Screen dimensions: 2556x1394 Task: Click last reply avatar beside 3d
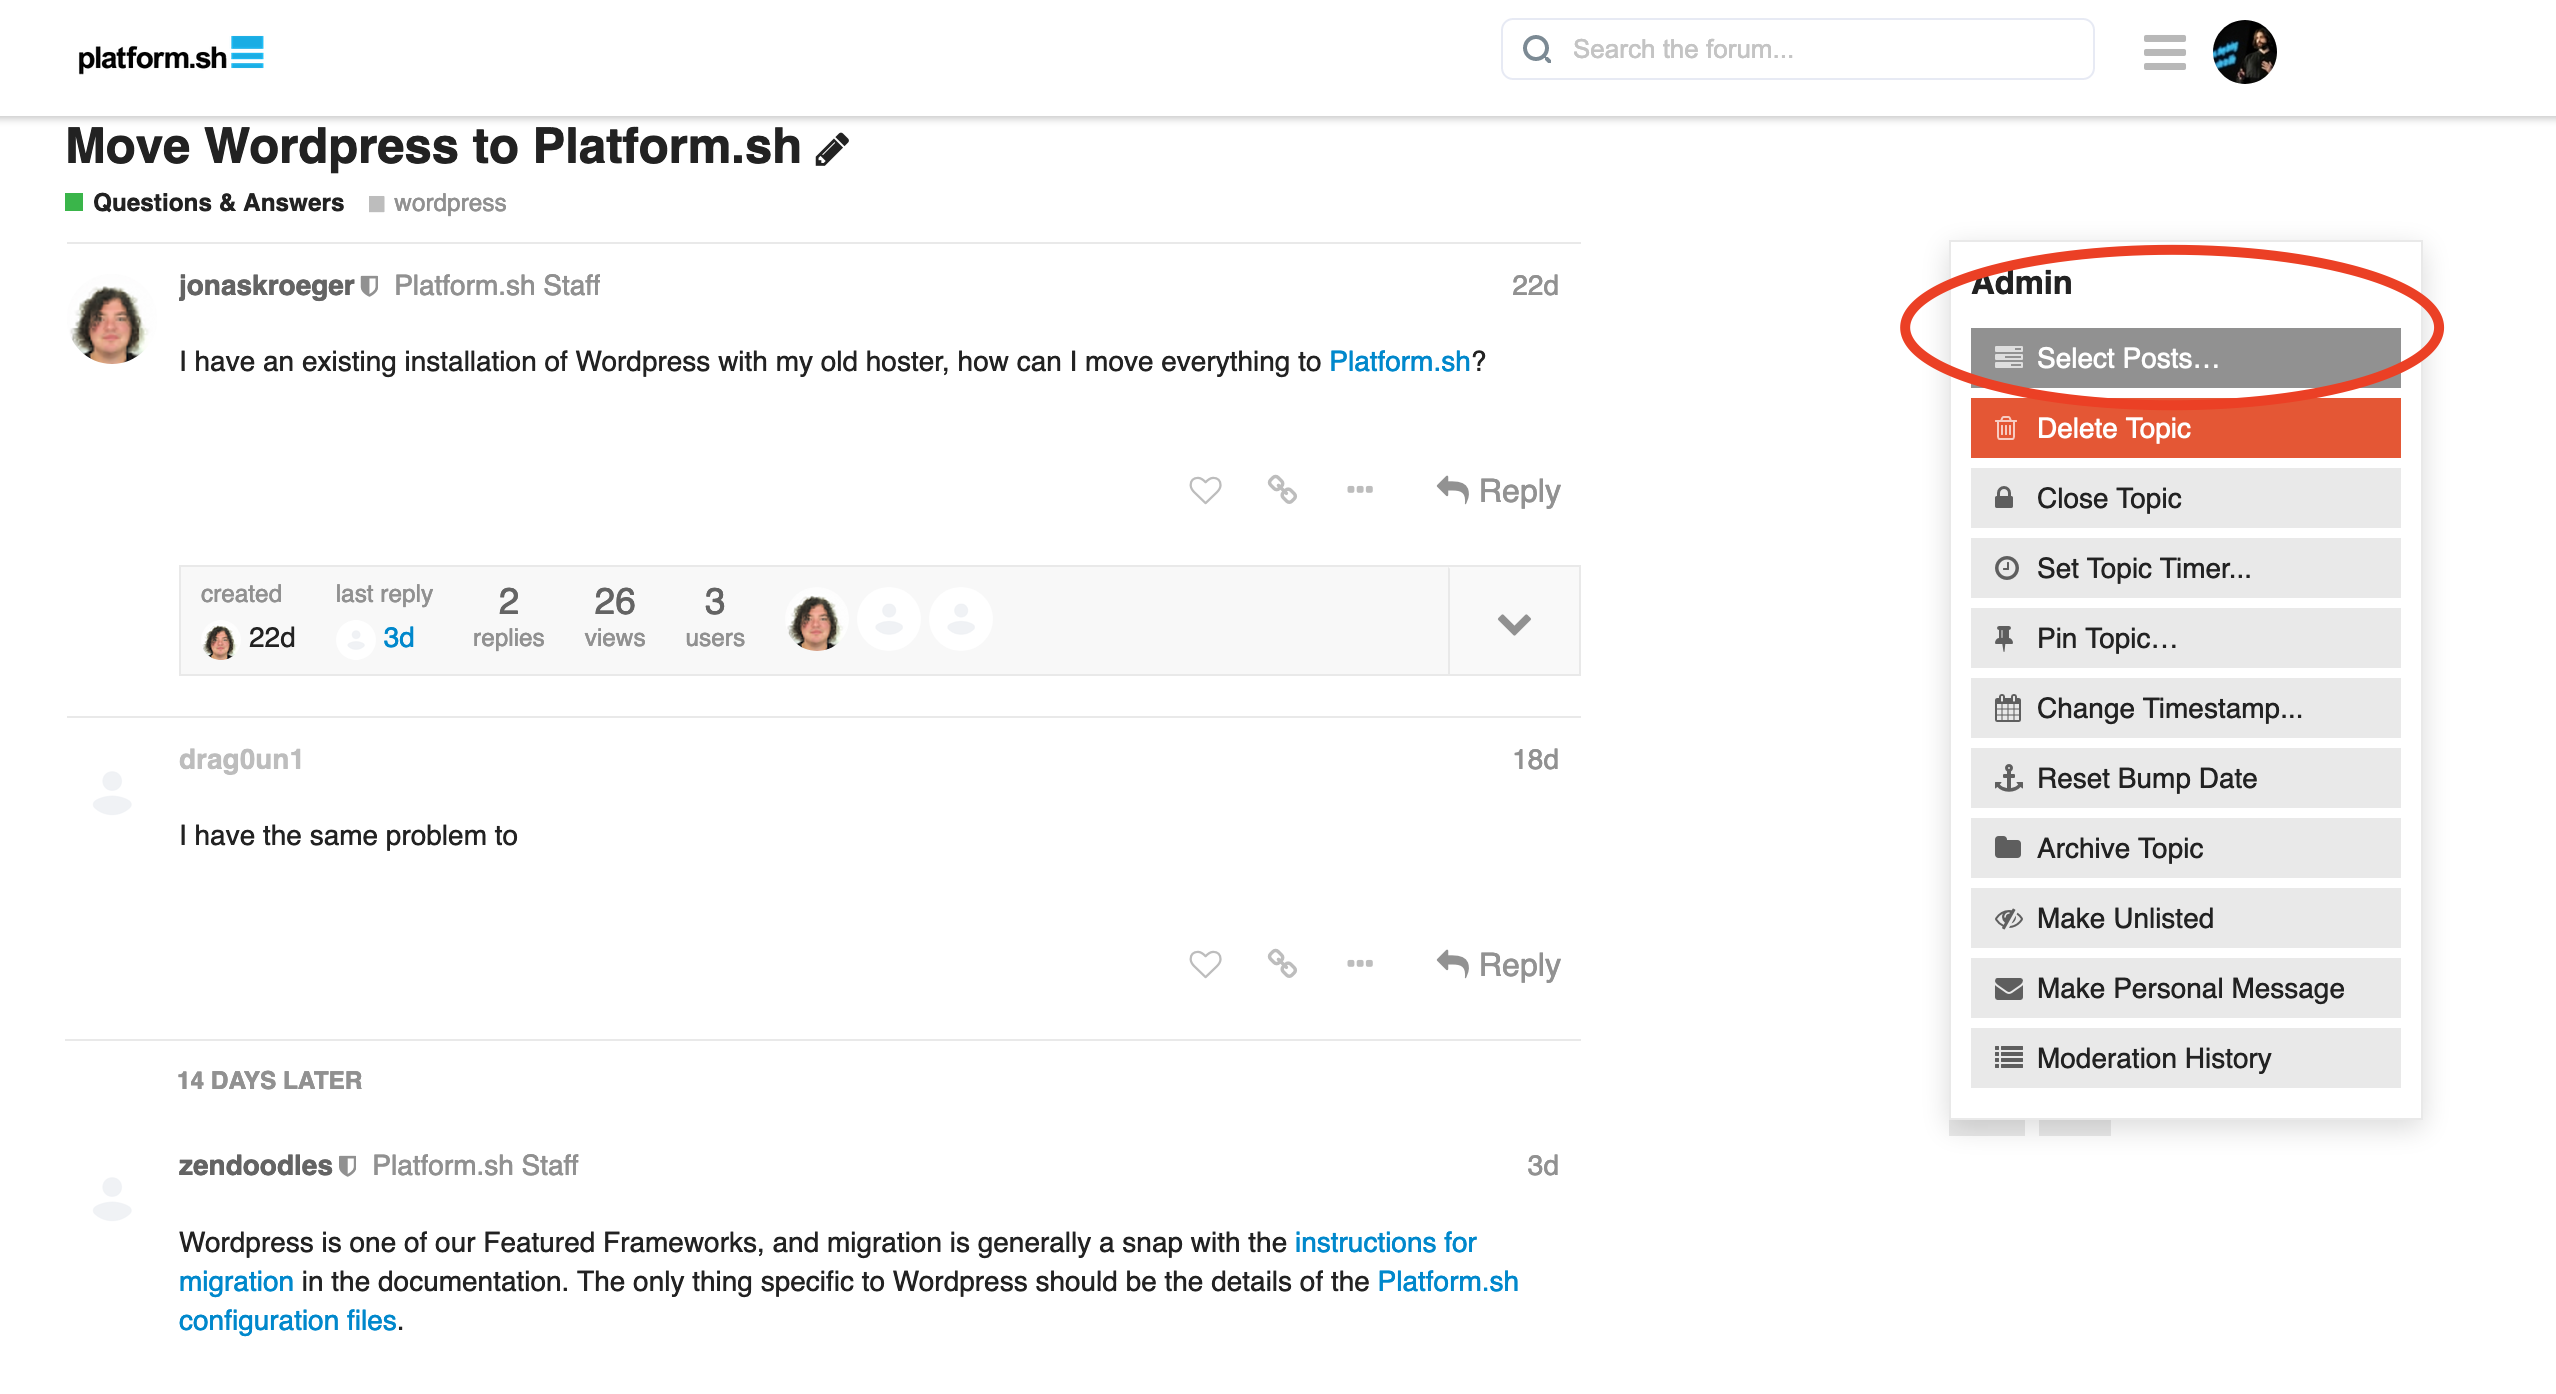(356, 639)
